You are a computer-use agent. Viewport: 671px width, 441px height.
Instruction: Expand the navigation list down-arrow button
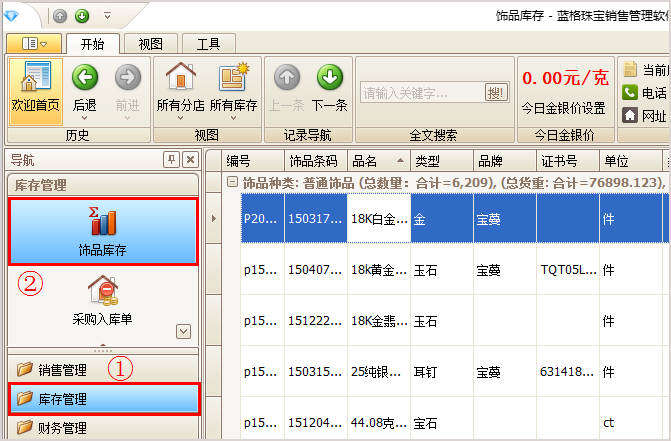(x=183, y=331)
